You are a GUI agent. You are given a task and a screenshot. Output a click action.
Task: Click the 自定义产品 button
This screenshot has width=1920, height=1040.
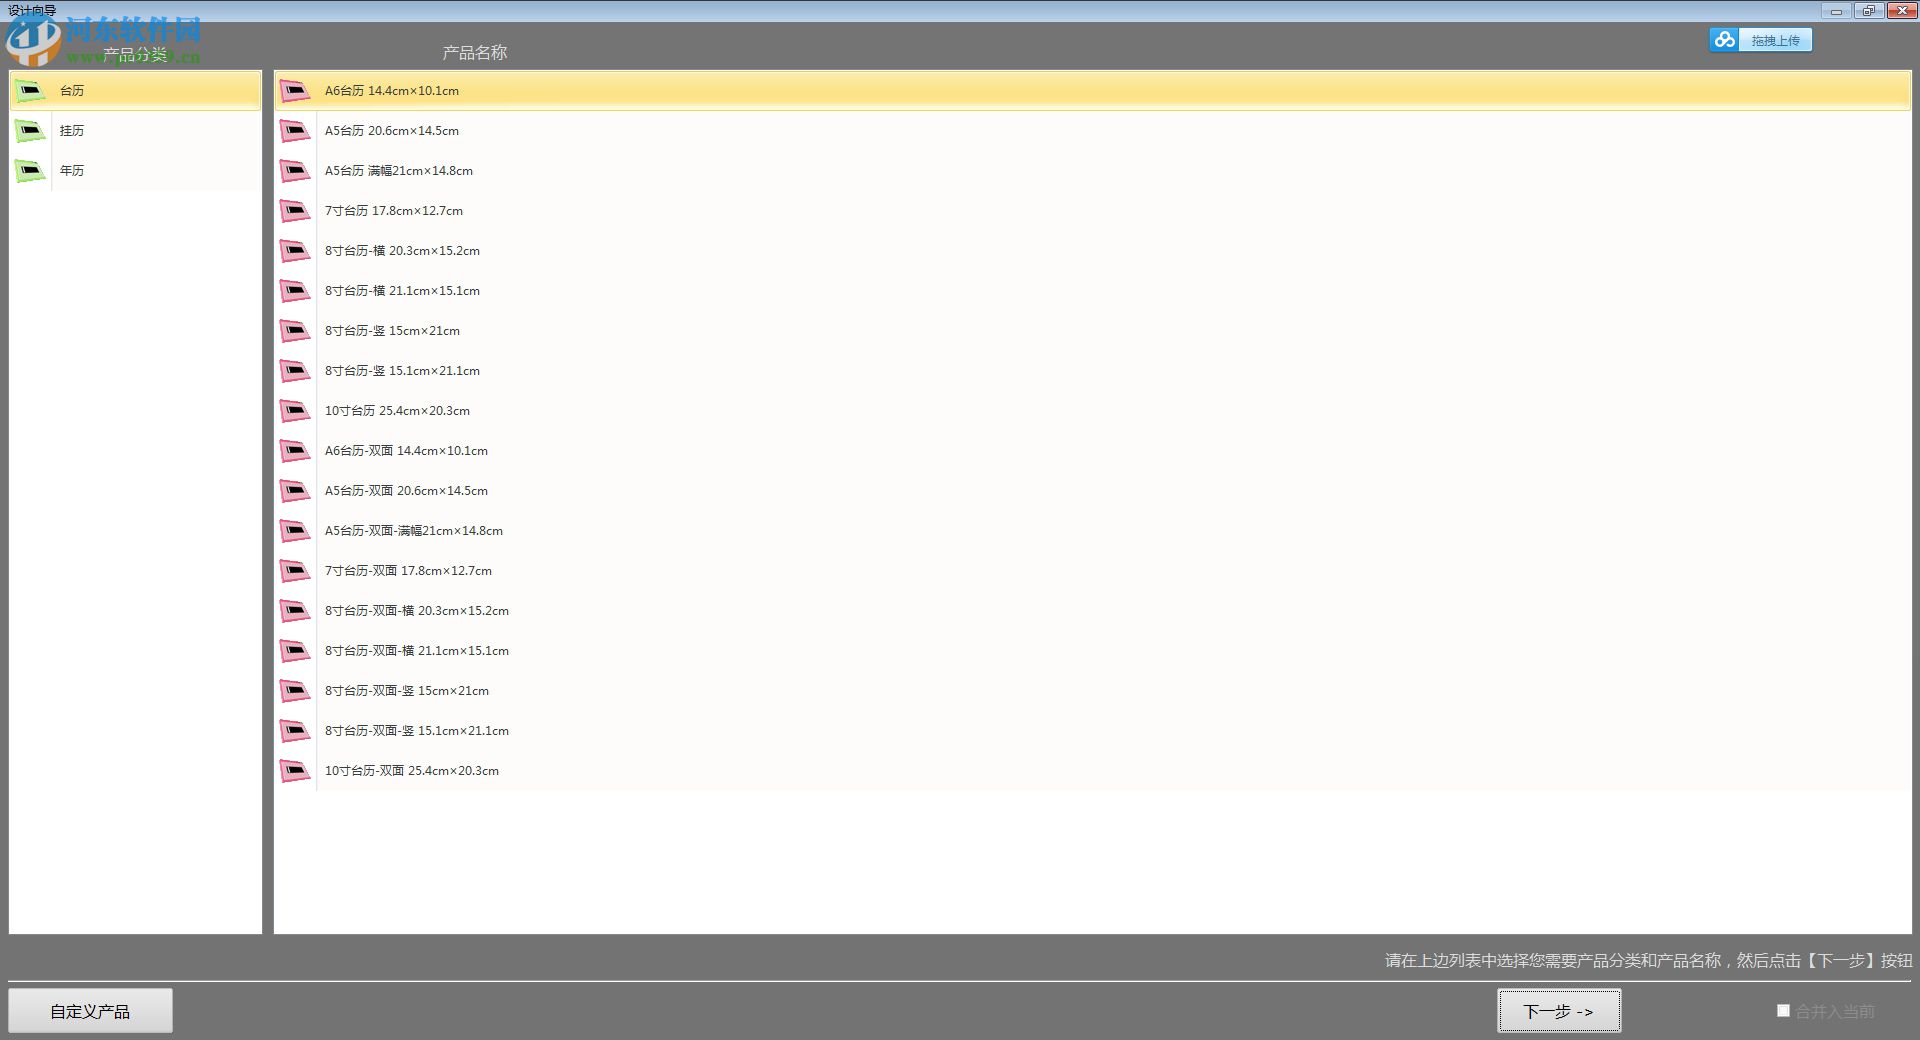coord(91,1011)
